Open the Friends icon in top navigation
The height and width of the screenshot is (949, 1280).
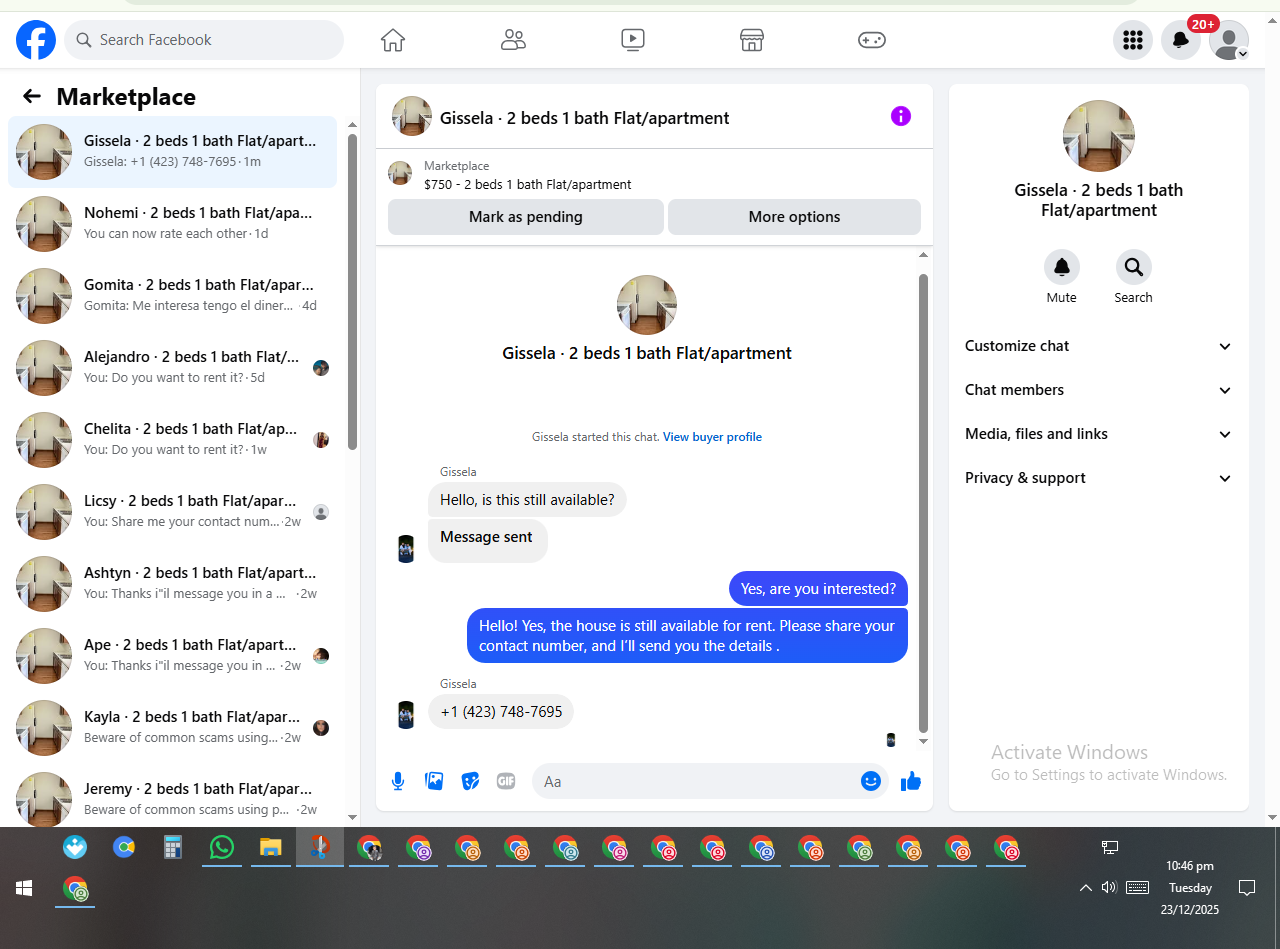513,40
